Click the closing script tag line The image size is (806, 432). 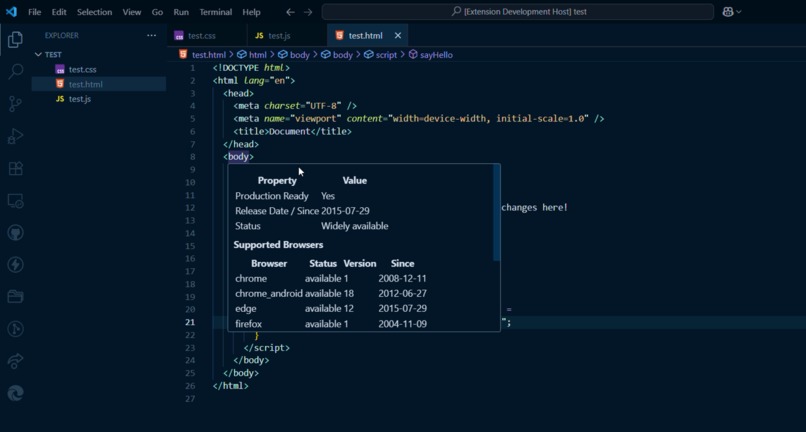267,348
